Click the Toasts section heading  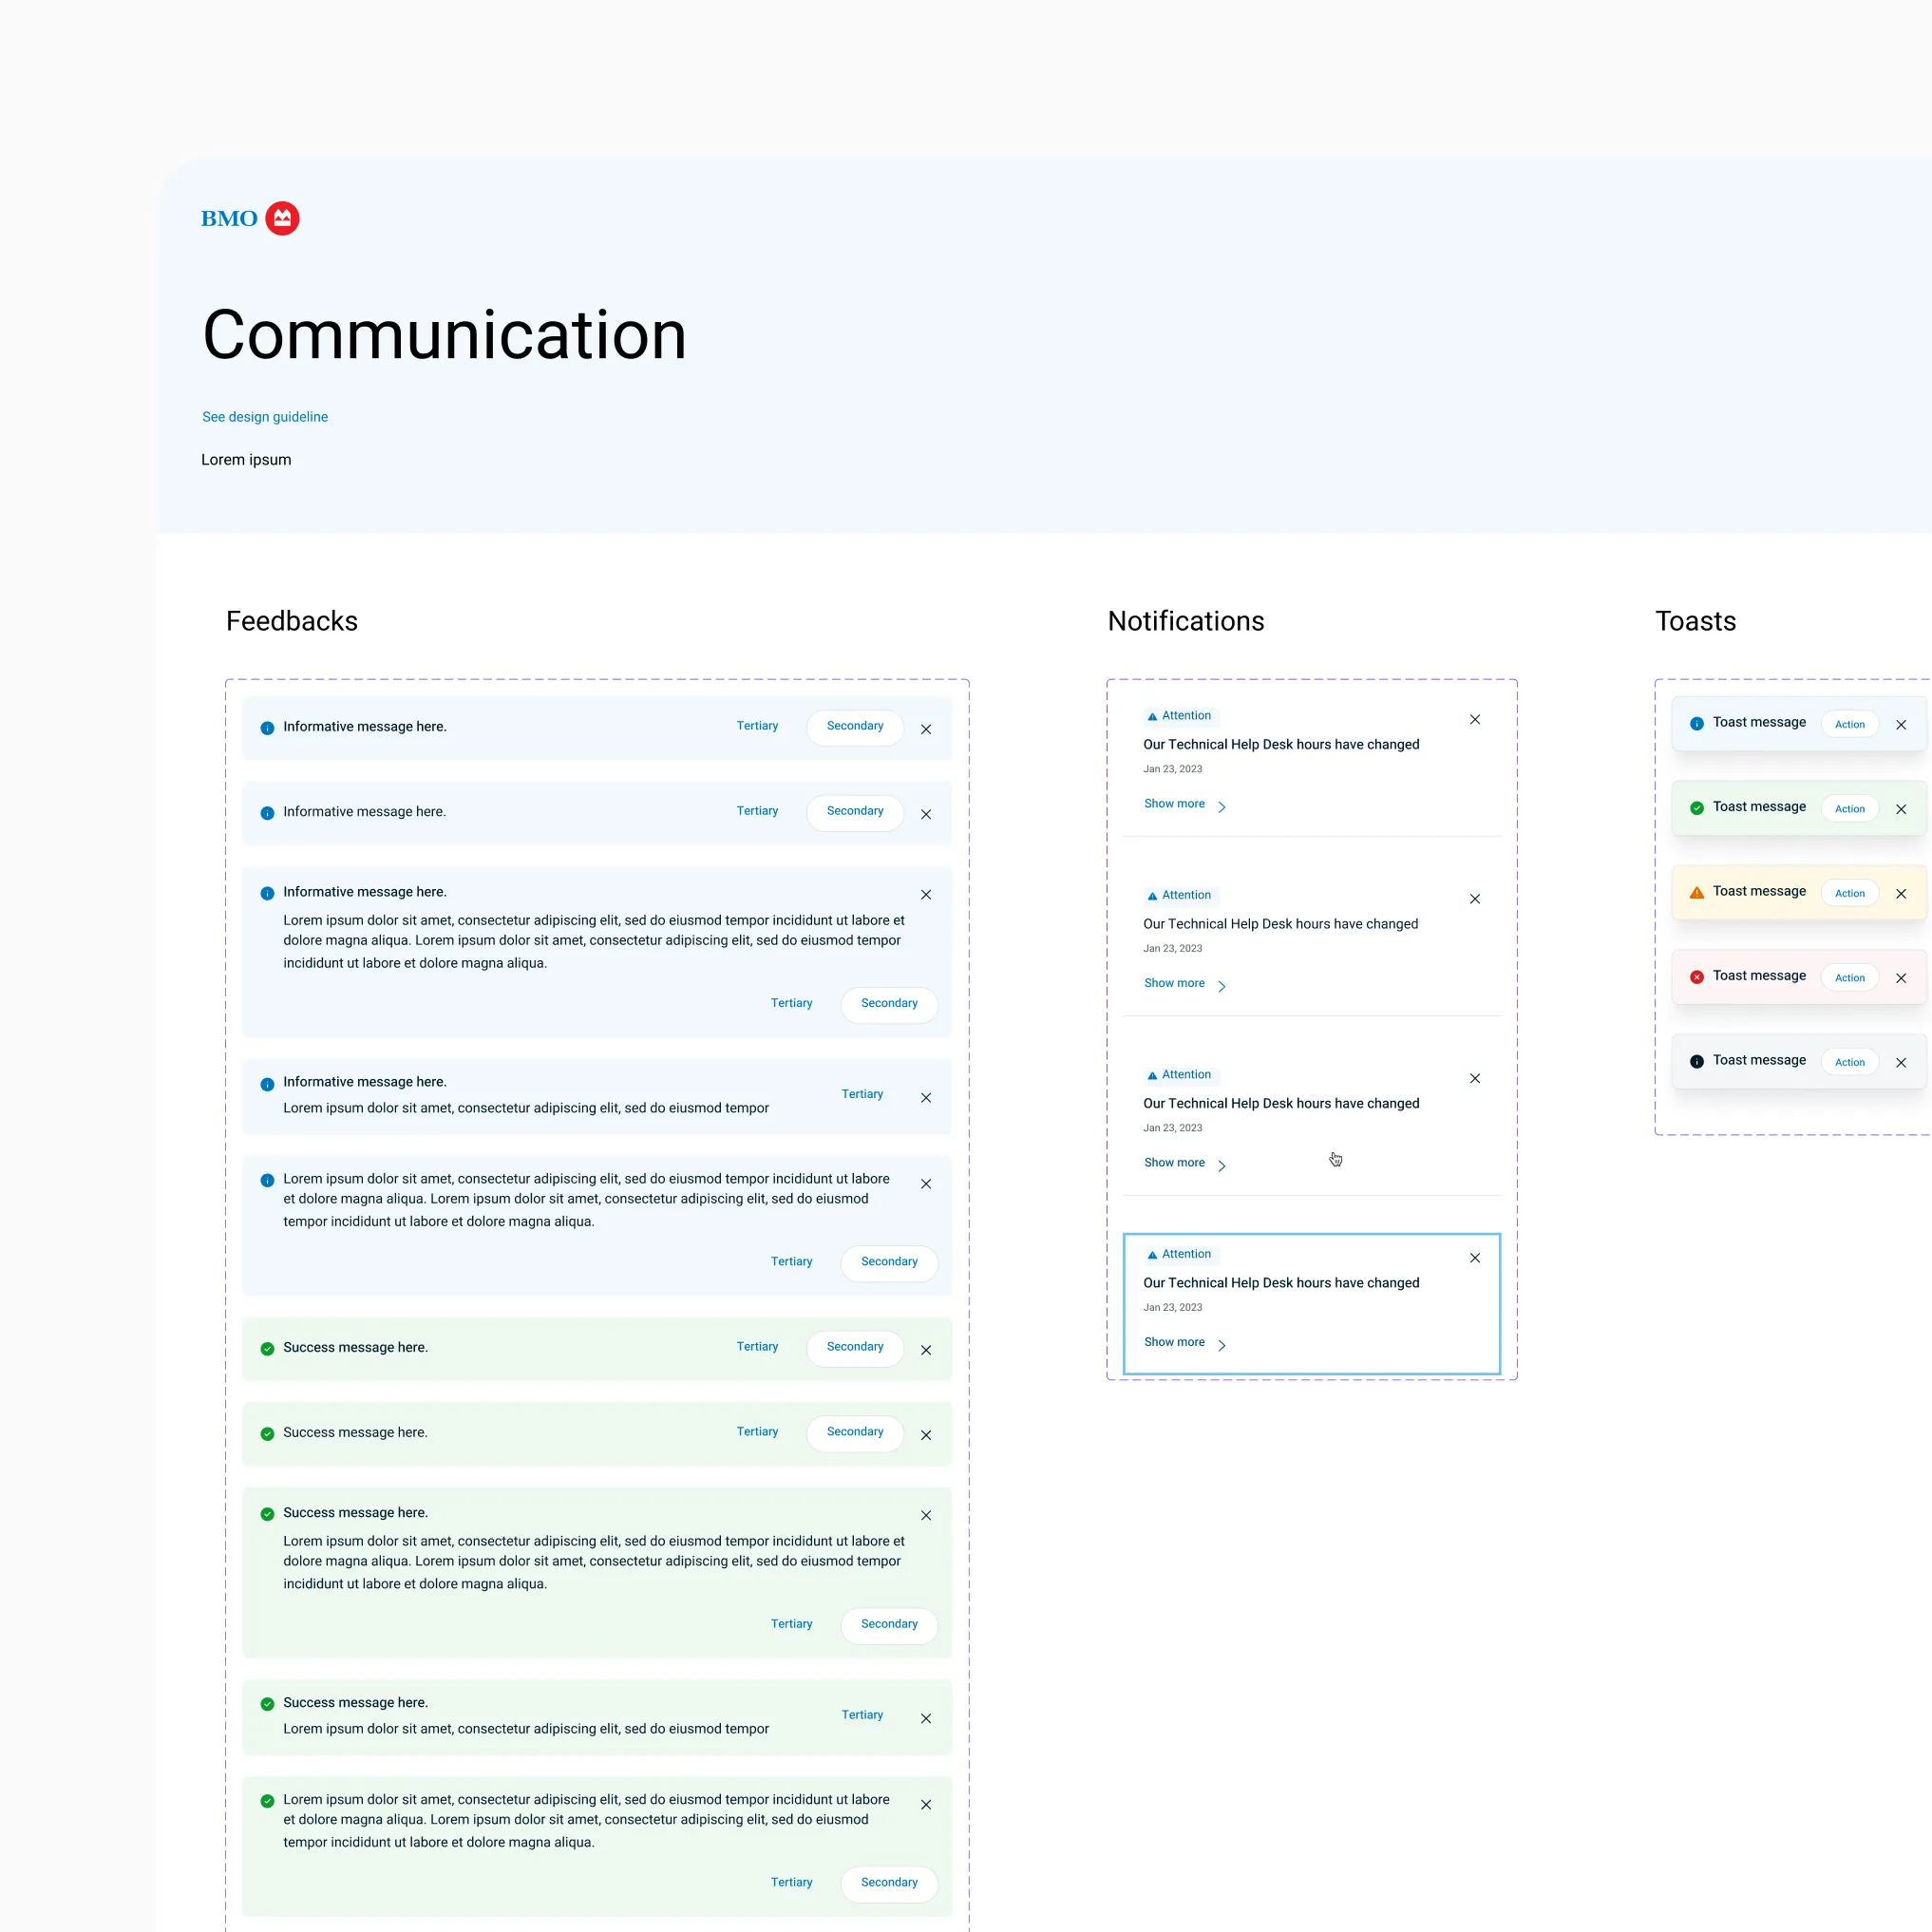pos(1696,621)
